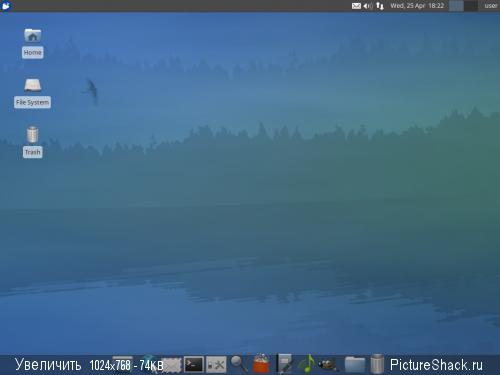Image resolution: width=500 pixels, height=375 pixels.
Task: Open the text editor notepad icon
Action: [x=284, y=364]
